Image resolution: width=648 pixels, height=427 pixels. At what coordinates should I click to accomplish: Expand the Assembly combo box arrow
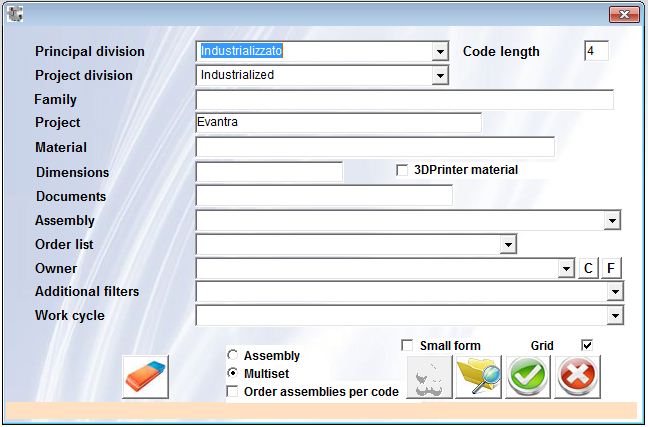(x=612, y=220)
